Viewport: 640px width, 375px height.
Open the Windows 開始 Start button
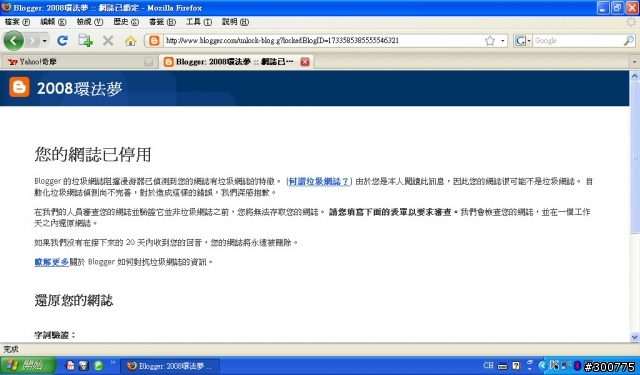coord(28,365)
